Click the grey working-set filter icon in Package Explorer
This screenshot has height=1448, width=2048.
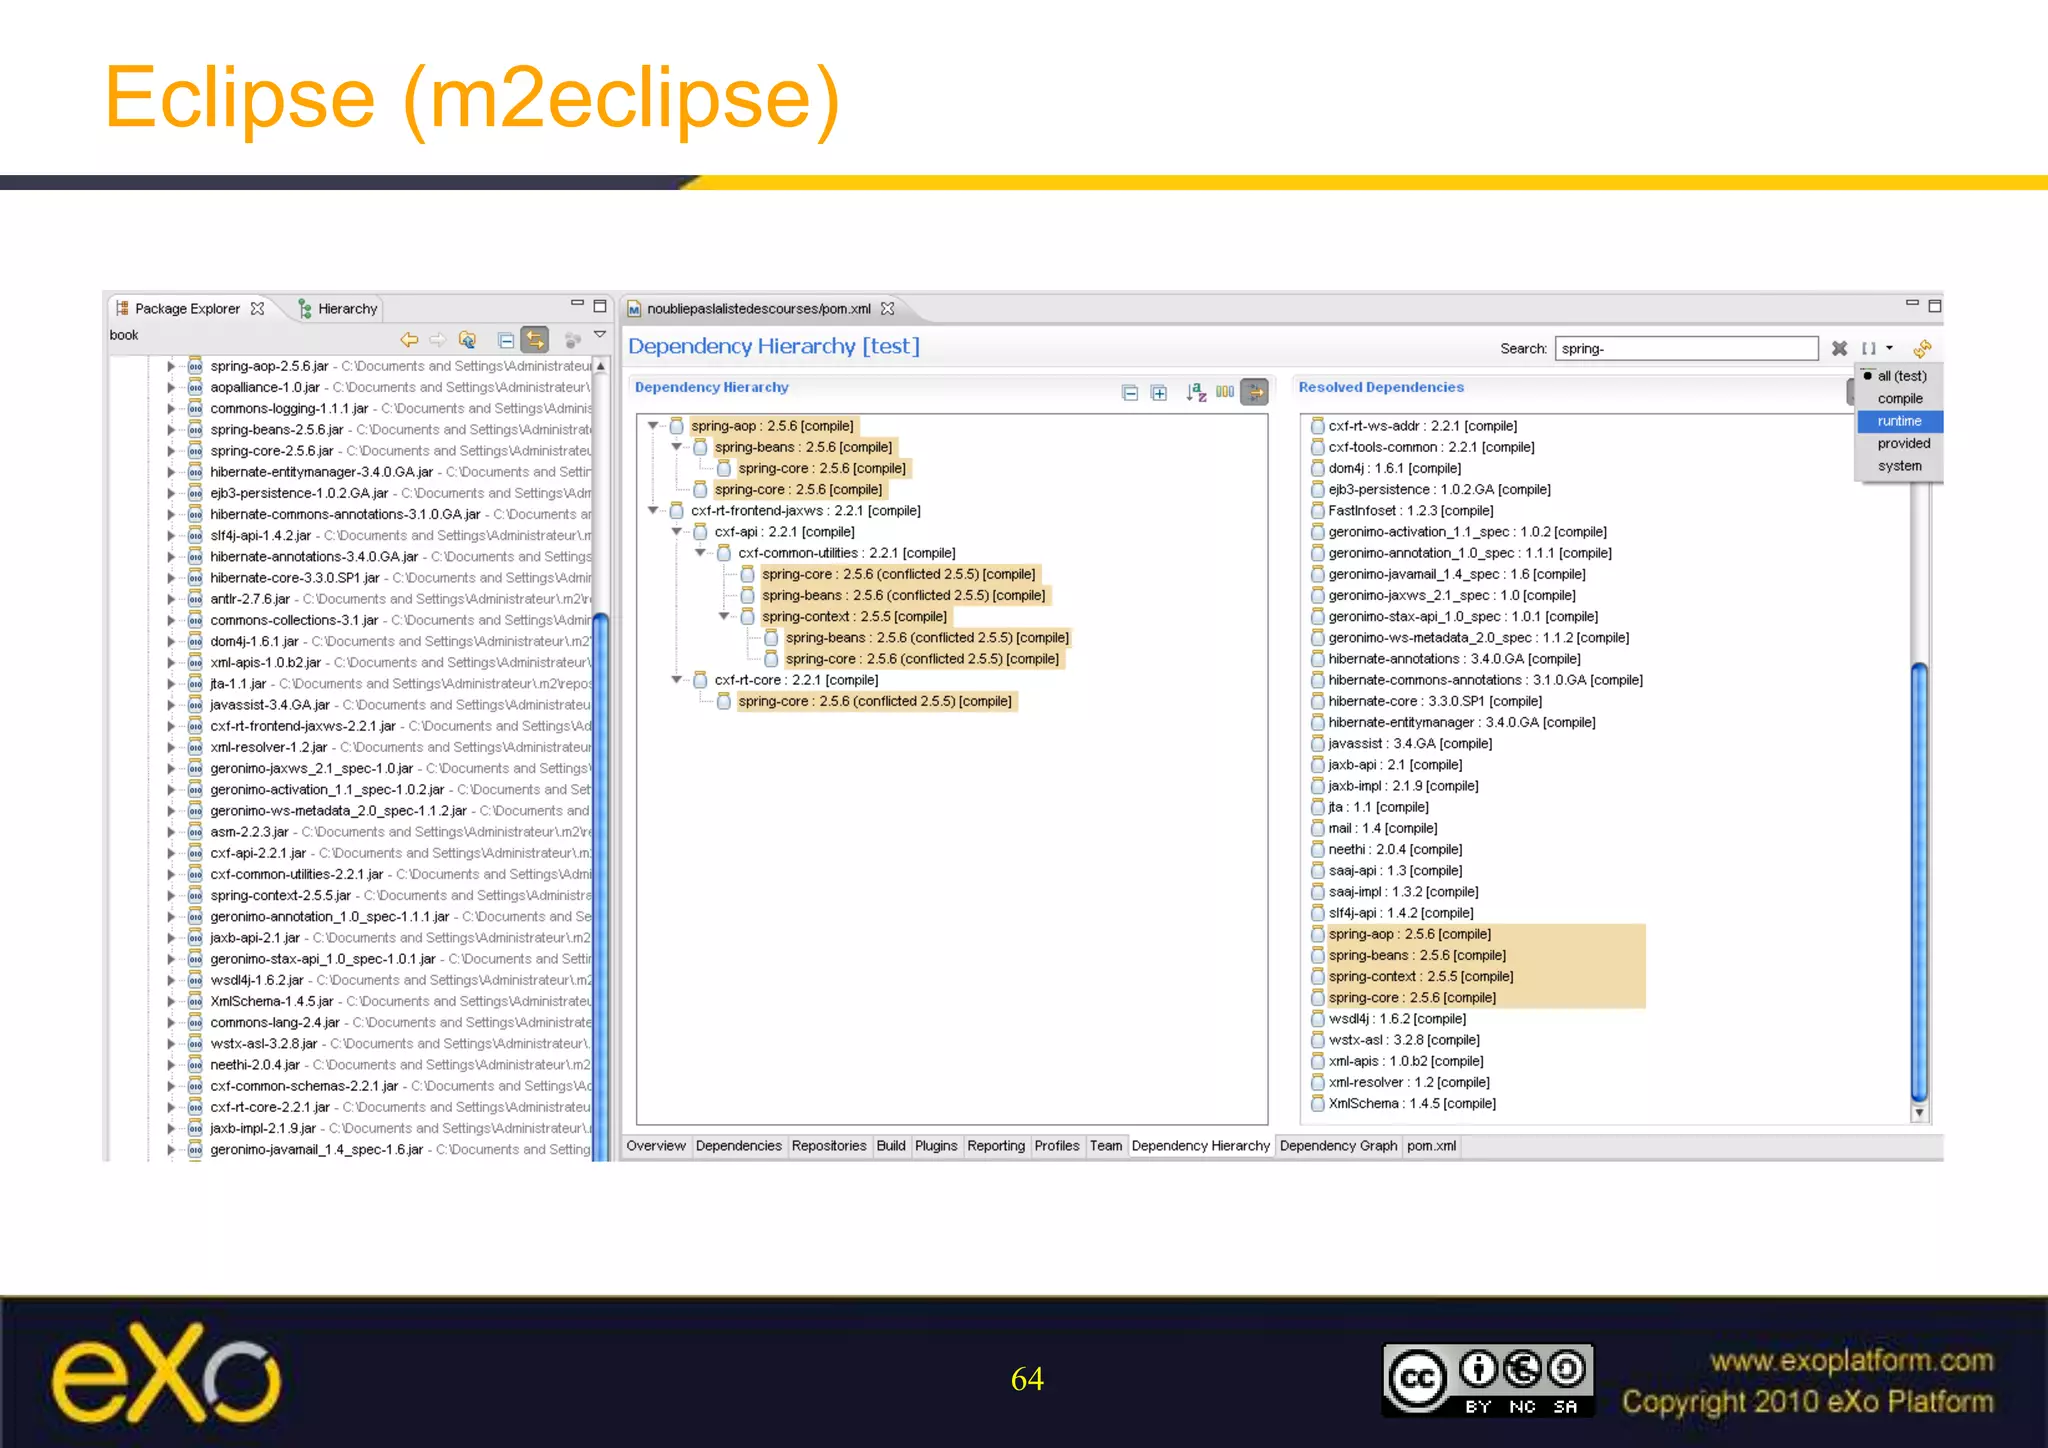click(573, 340)
